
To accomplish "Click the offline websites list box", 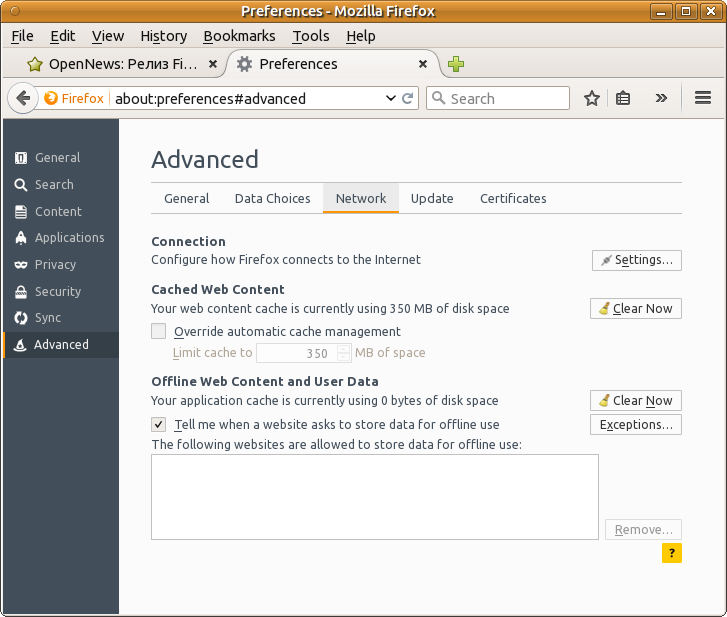I will [x=374, y=497].
